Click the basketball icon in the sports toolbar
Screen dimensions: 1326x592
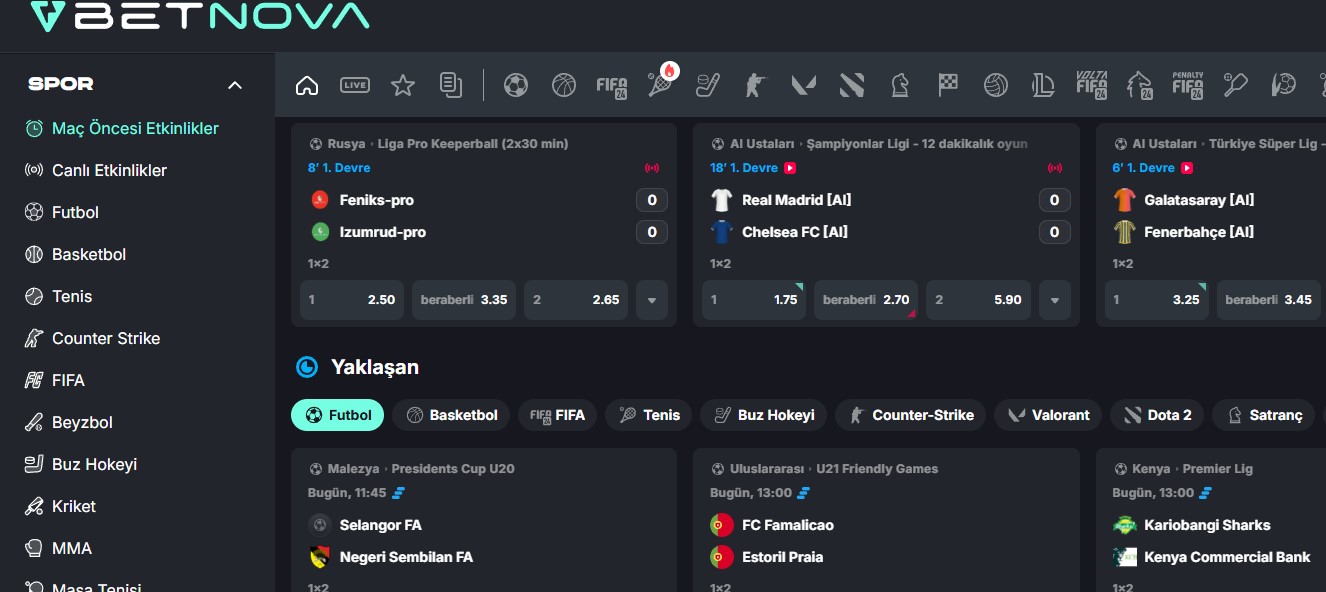point(563,85)
